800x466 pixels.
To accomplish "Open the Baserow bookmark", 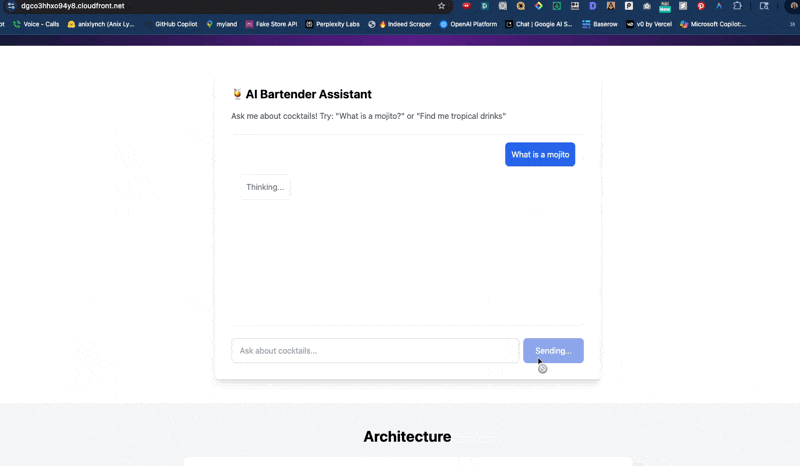I will 599,24.
